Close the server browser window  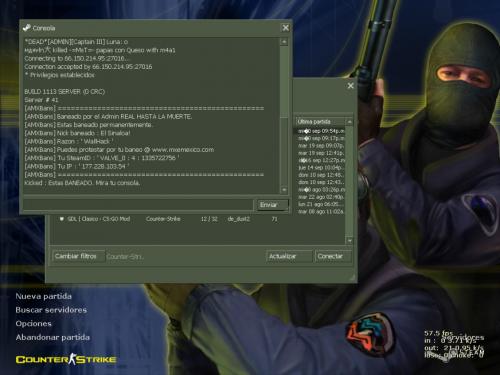click(350, 86)
